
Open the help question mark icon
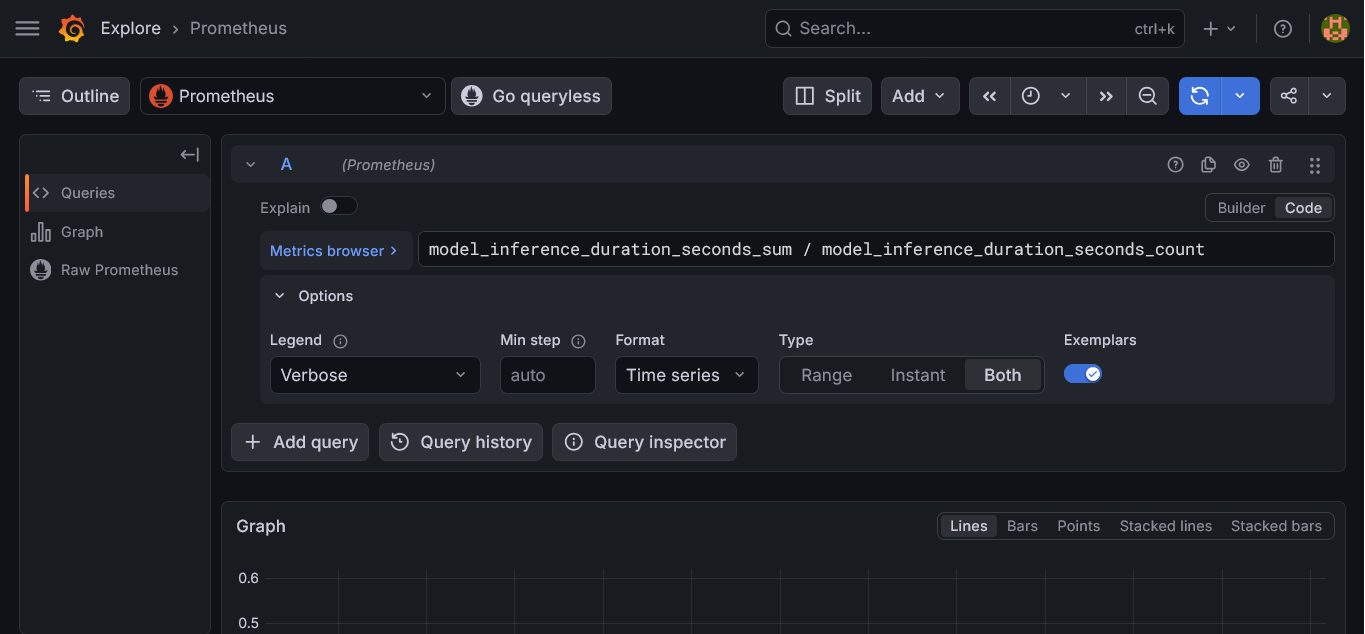(x=1283, y=29)
